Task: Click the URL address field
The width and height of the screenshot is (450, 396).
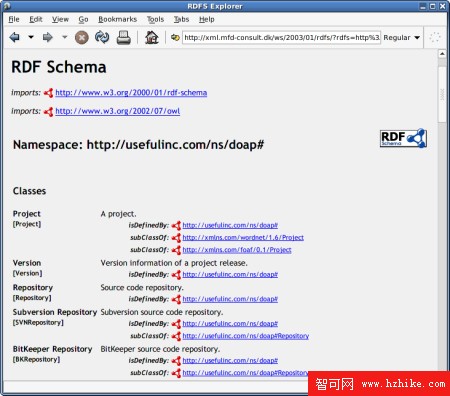Action: (281, 37)
